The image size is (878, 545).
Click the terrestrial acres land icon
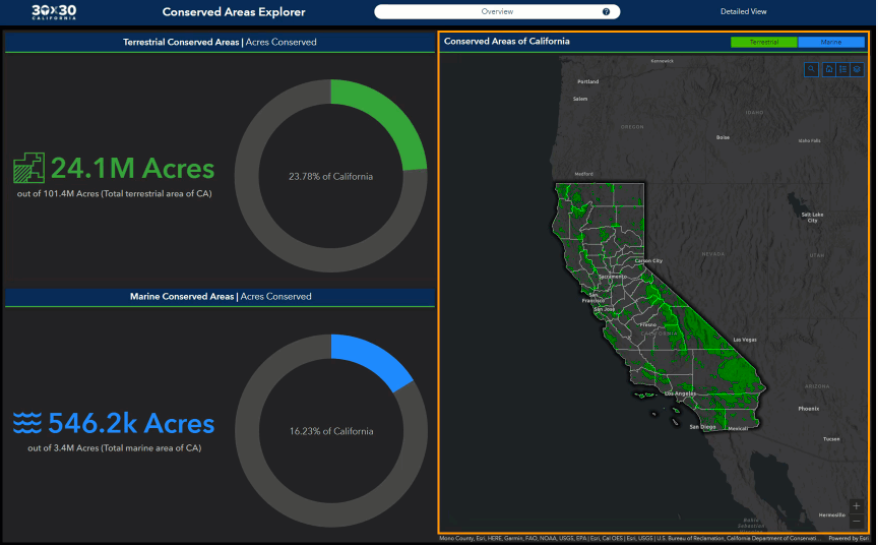tap(28, 168)
